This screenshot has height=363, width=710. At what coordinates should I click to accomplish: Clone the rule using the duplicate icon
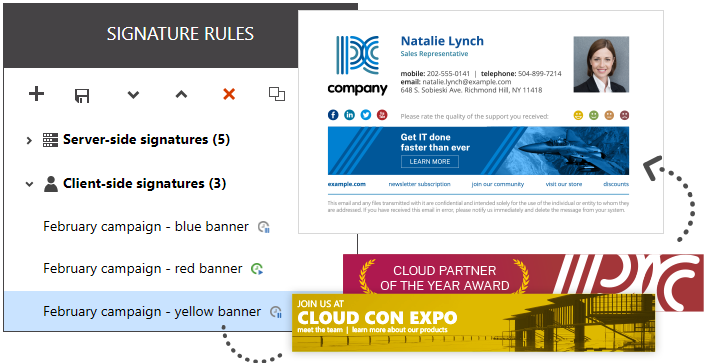coord(277,94)
